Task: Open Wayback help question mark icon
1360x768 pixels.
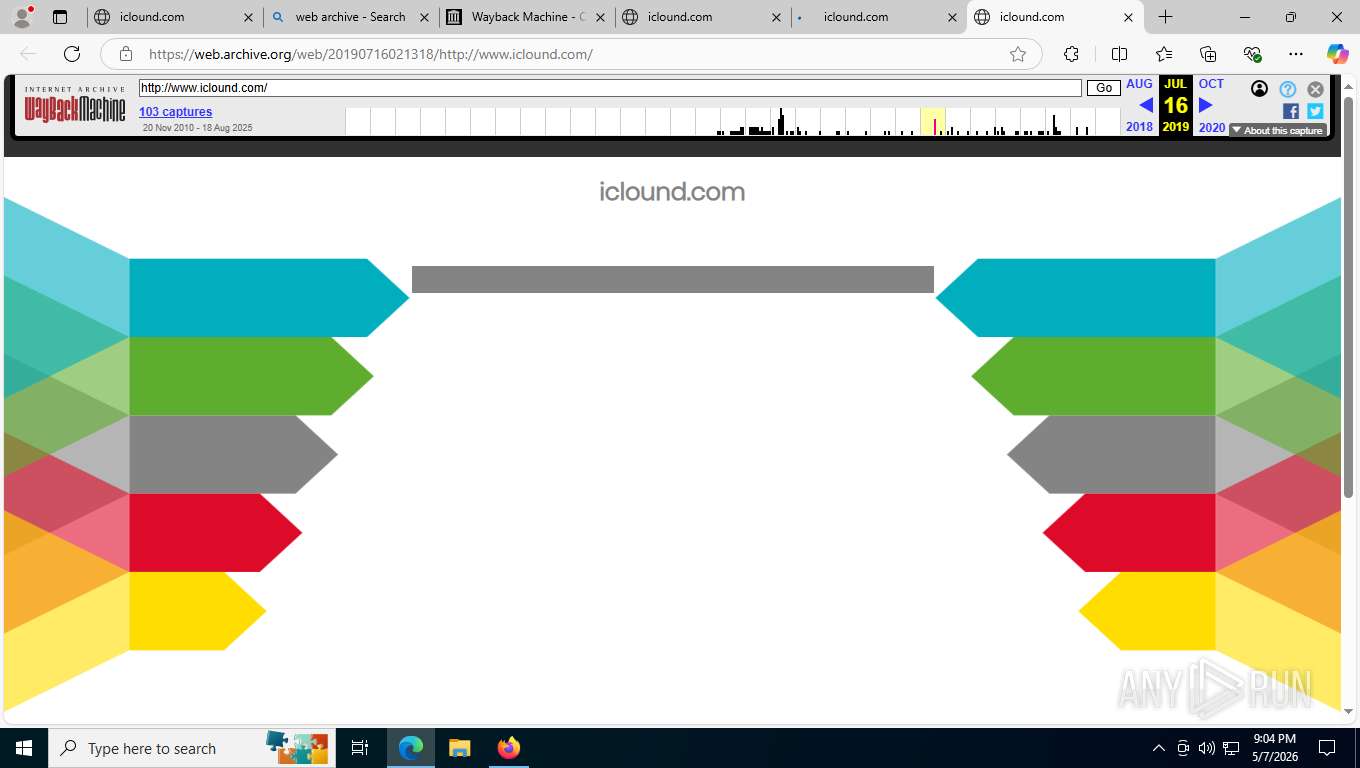Action: [x=1288, y=89]
